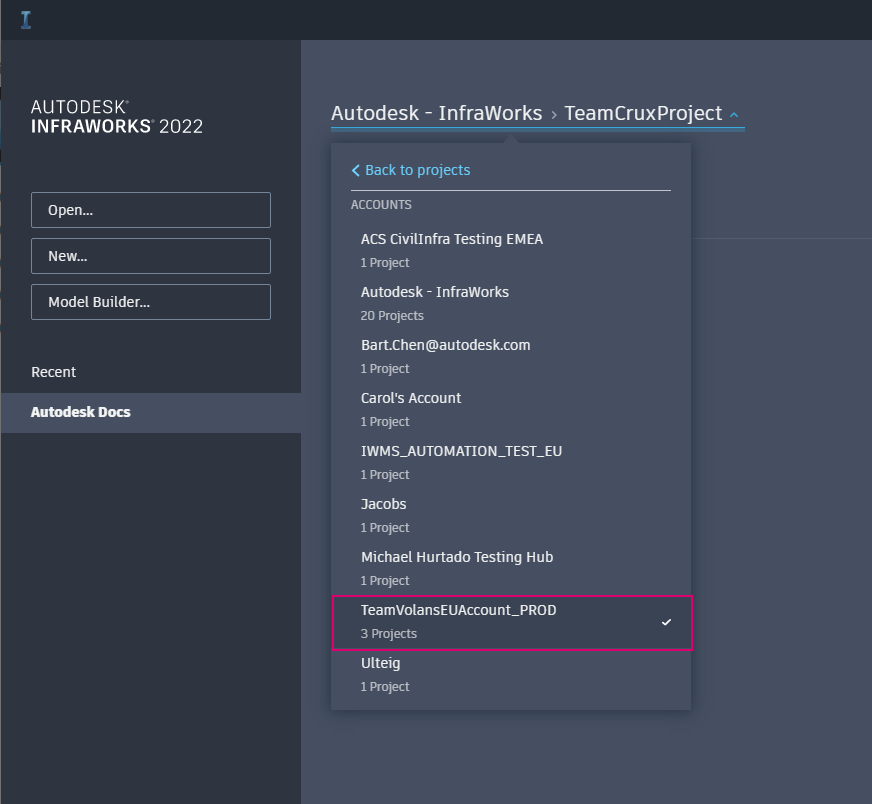Launch Model Builder
This screenshot has height=804, width=872.
(x=150, y=302)
